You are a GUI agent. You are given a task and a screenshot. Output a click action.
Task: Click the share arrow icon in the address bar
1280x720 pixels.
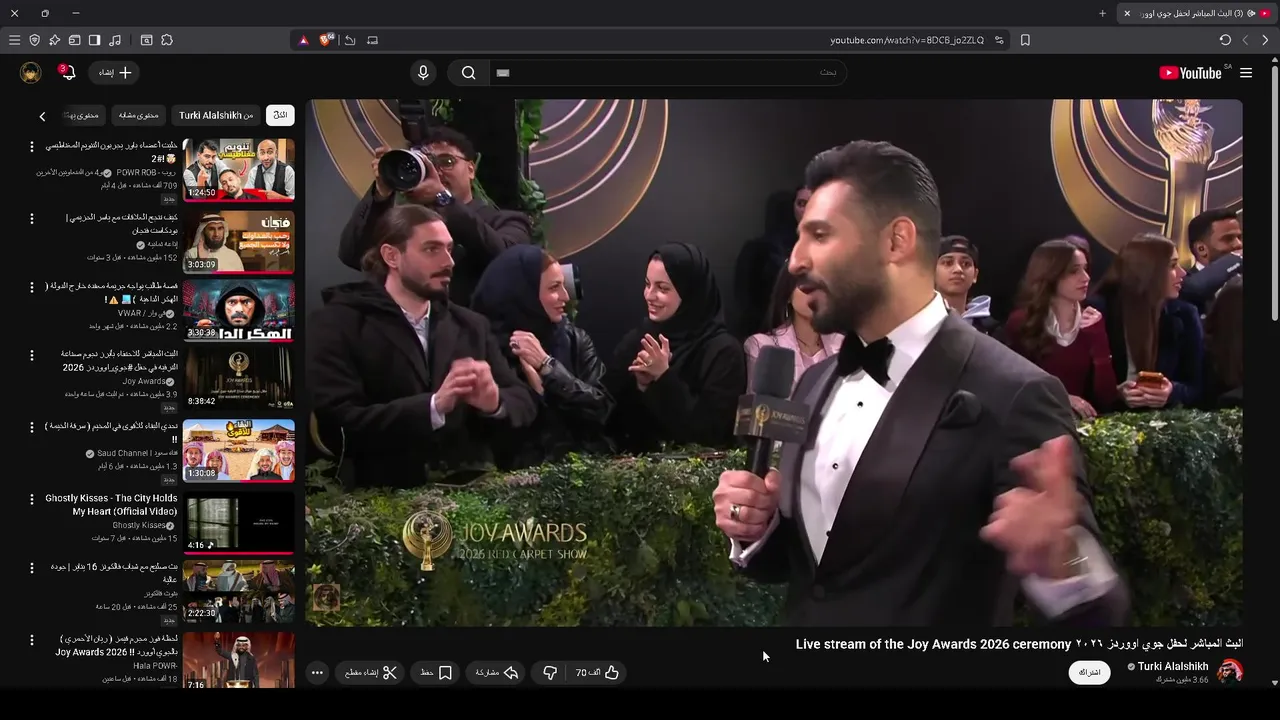point(350,40)
